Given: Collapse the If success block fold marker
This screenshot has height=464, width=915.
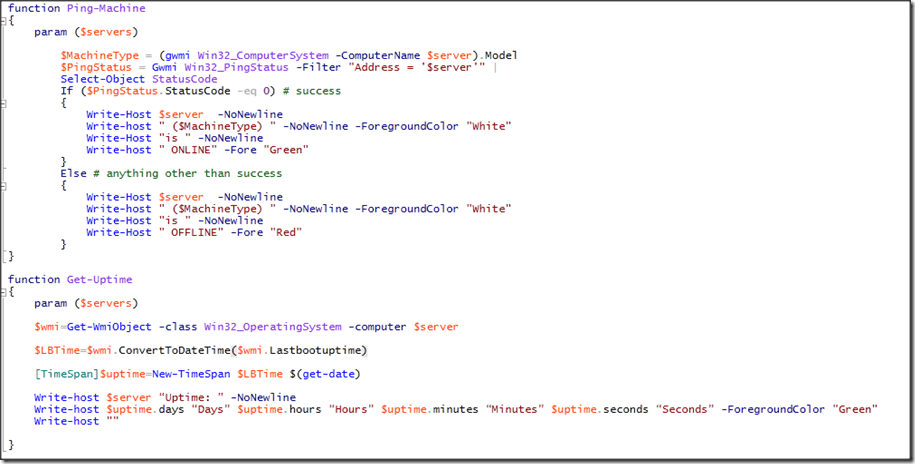Looking at the screenshot, I should (x=4, y=103).
